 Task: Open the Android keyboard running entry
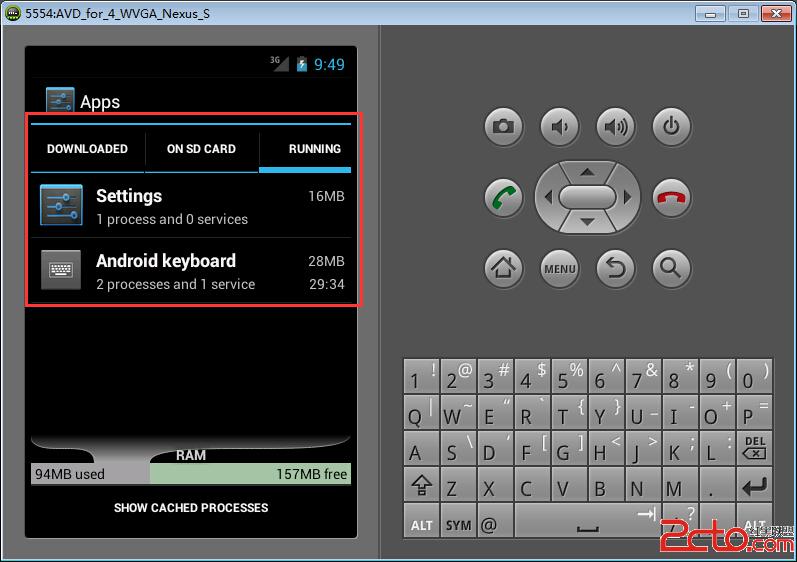point(191,271)
